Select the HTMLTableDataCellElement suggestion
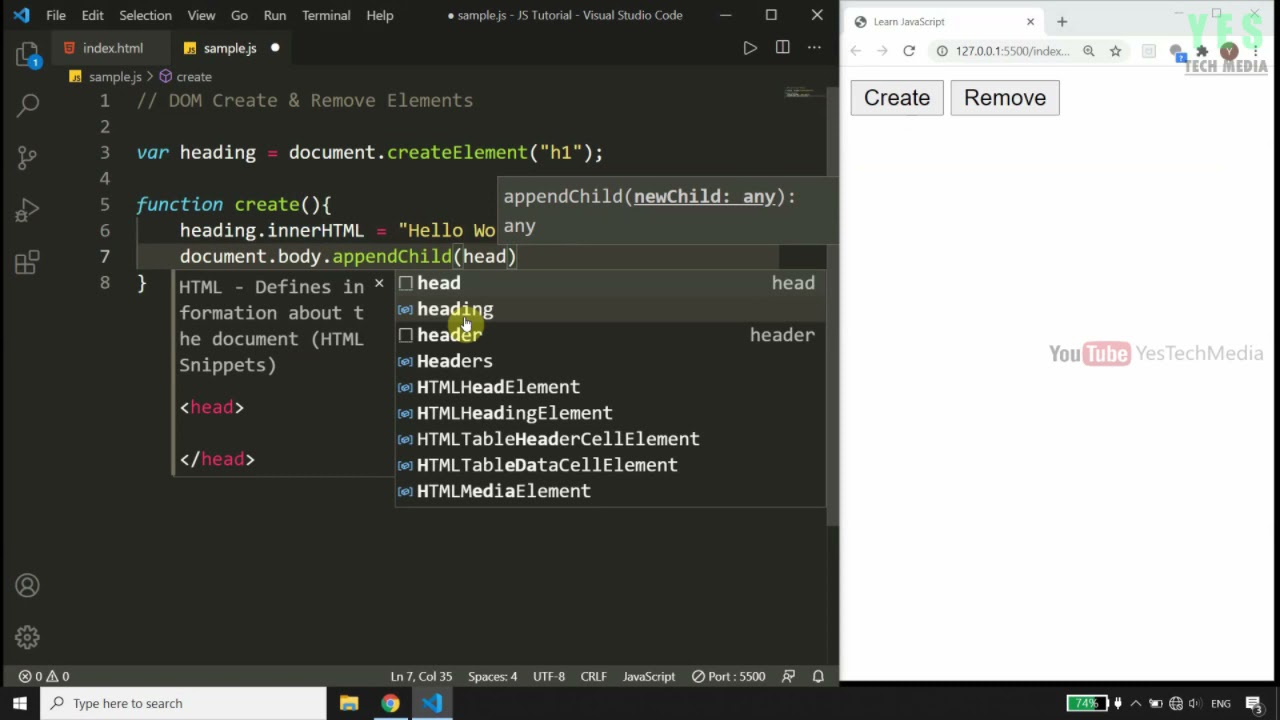Screen dimensions: 1280x720 tap(610, 465)
